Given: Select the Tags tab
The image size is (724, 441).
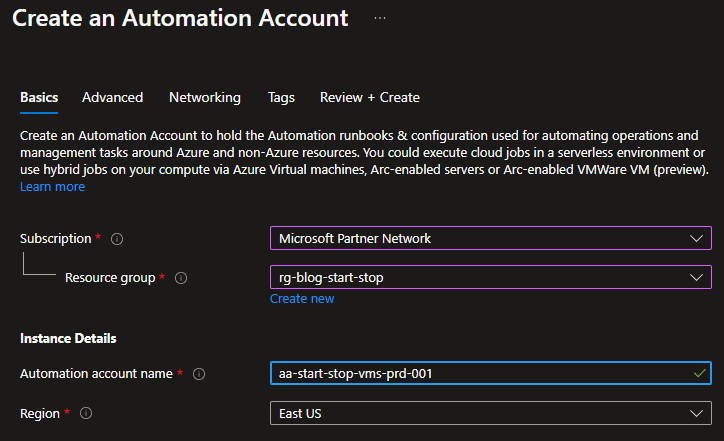Looking at the screenshot, I should pos(281,97).
